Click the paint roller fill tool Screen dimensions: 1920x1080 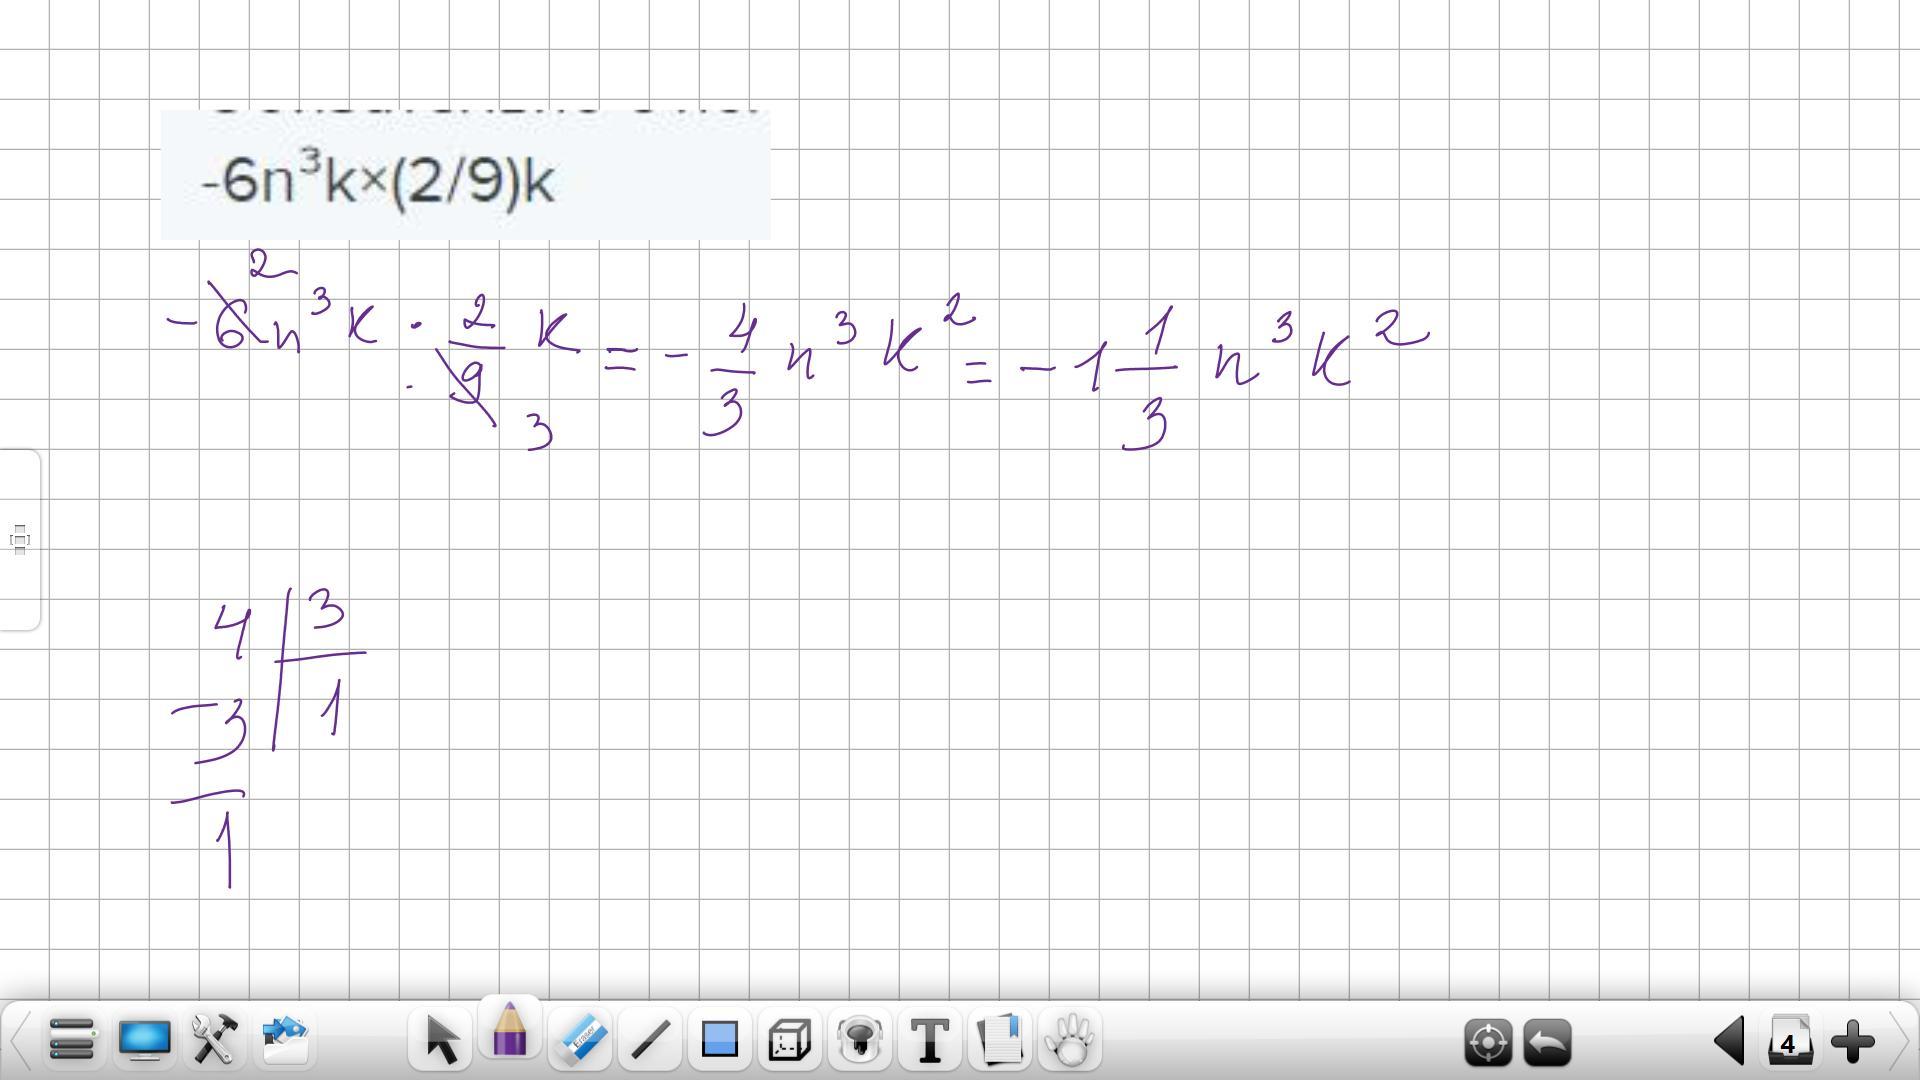tap(859, 1041)
